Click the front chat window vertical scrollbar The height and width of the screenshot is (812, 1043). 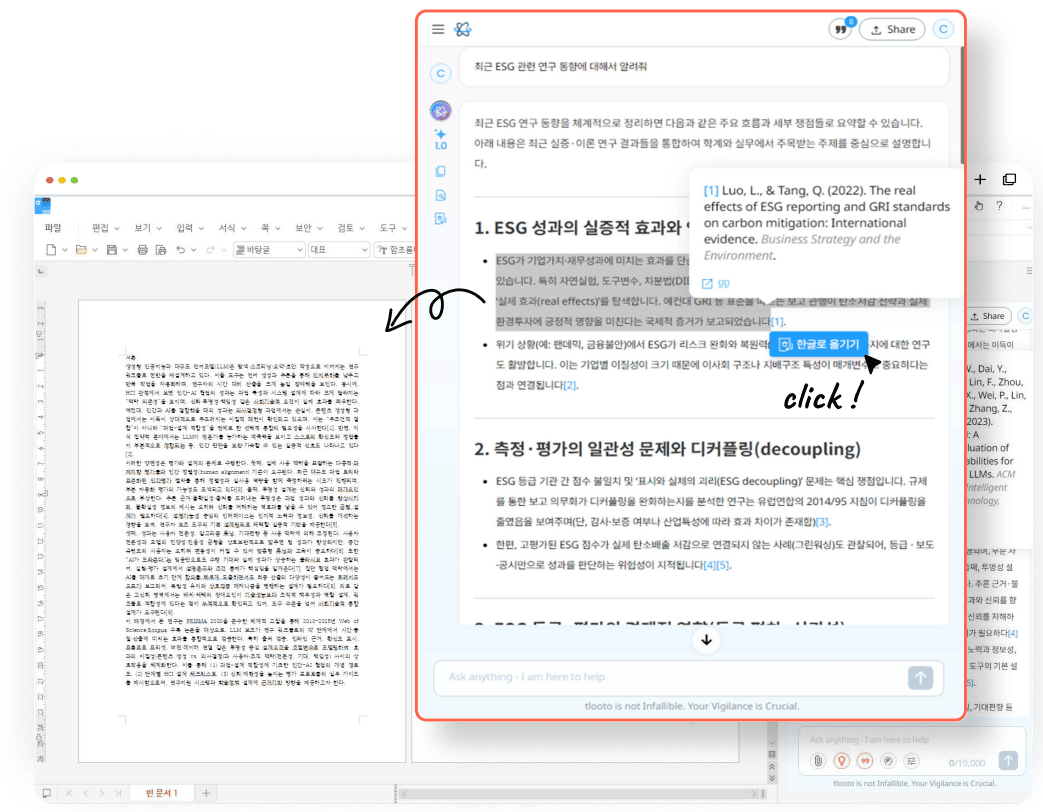(x=962, y=106)
